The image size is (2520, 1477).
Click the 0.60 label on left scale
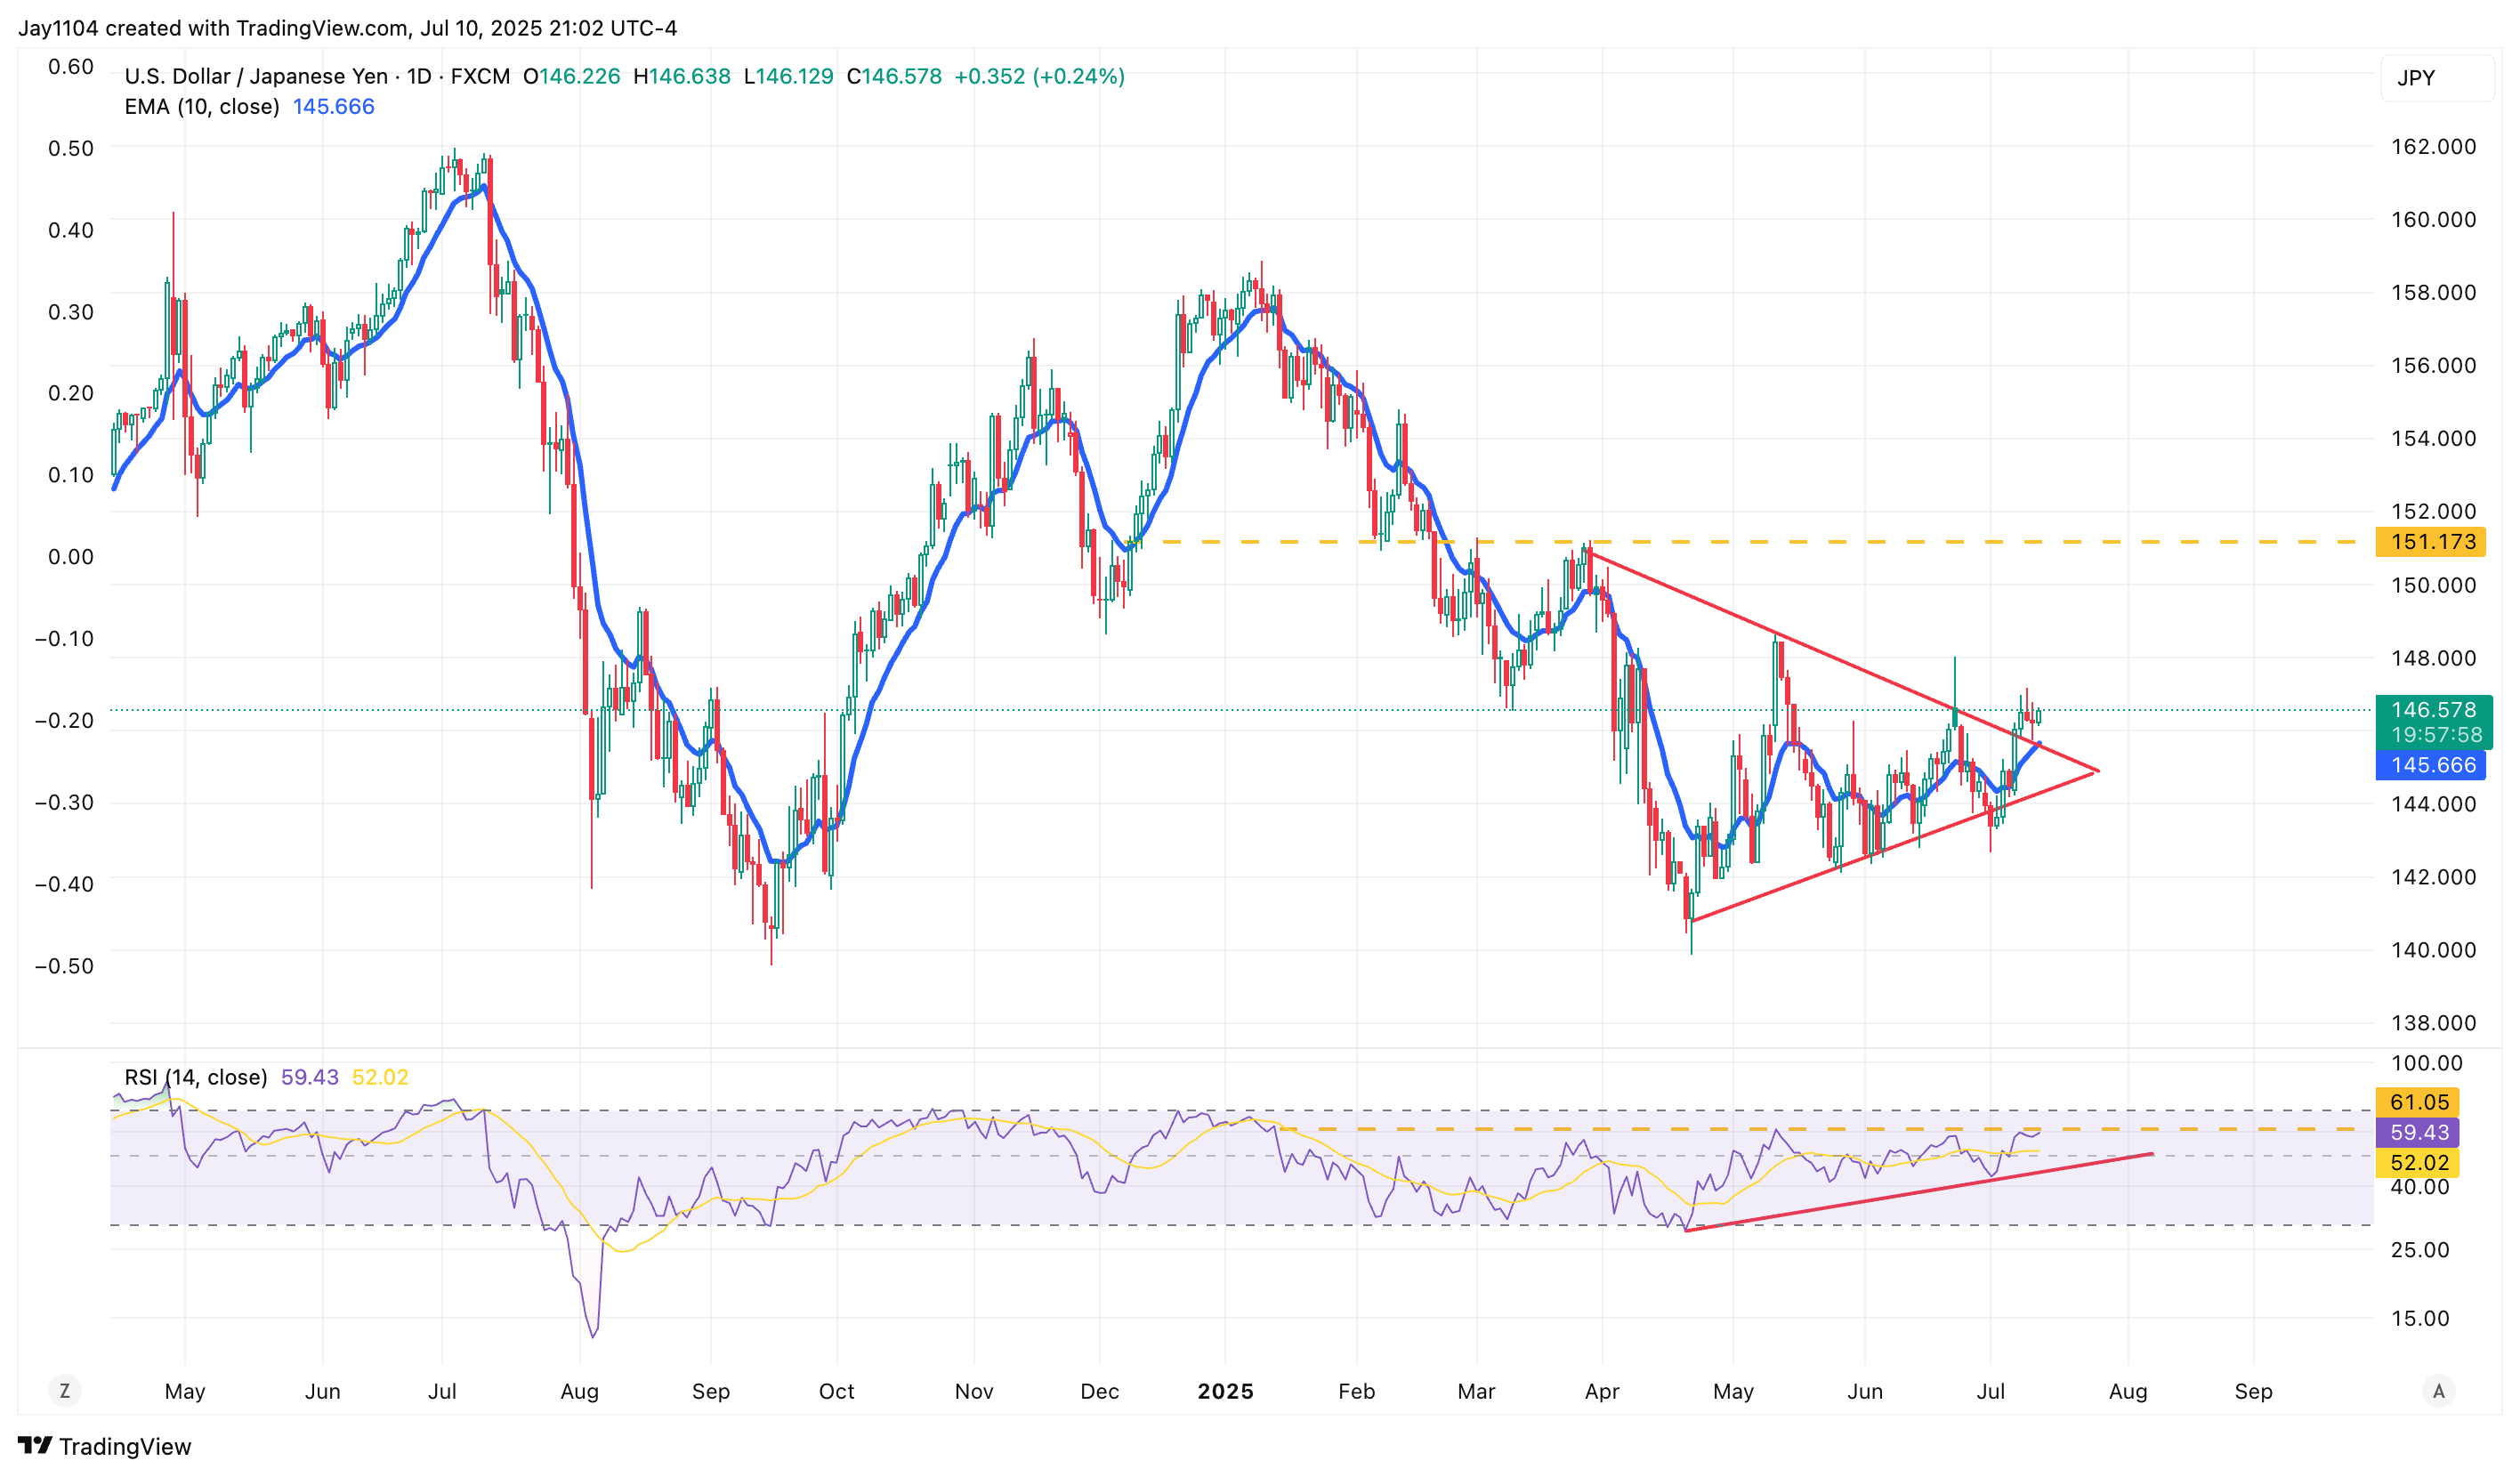click(71, 66)
